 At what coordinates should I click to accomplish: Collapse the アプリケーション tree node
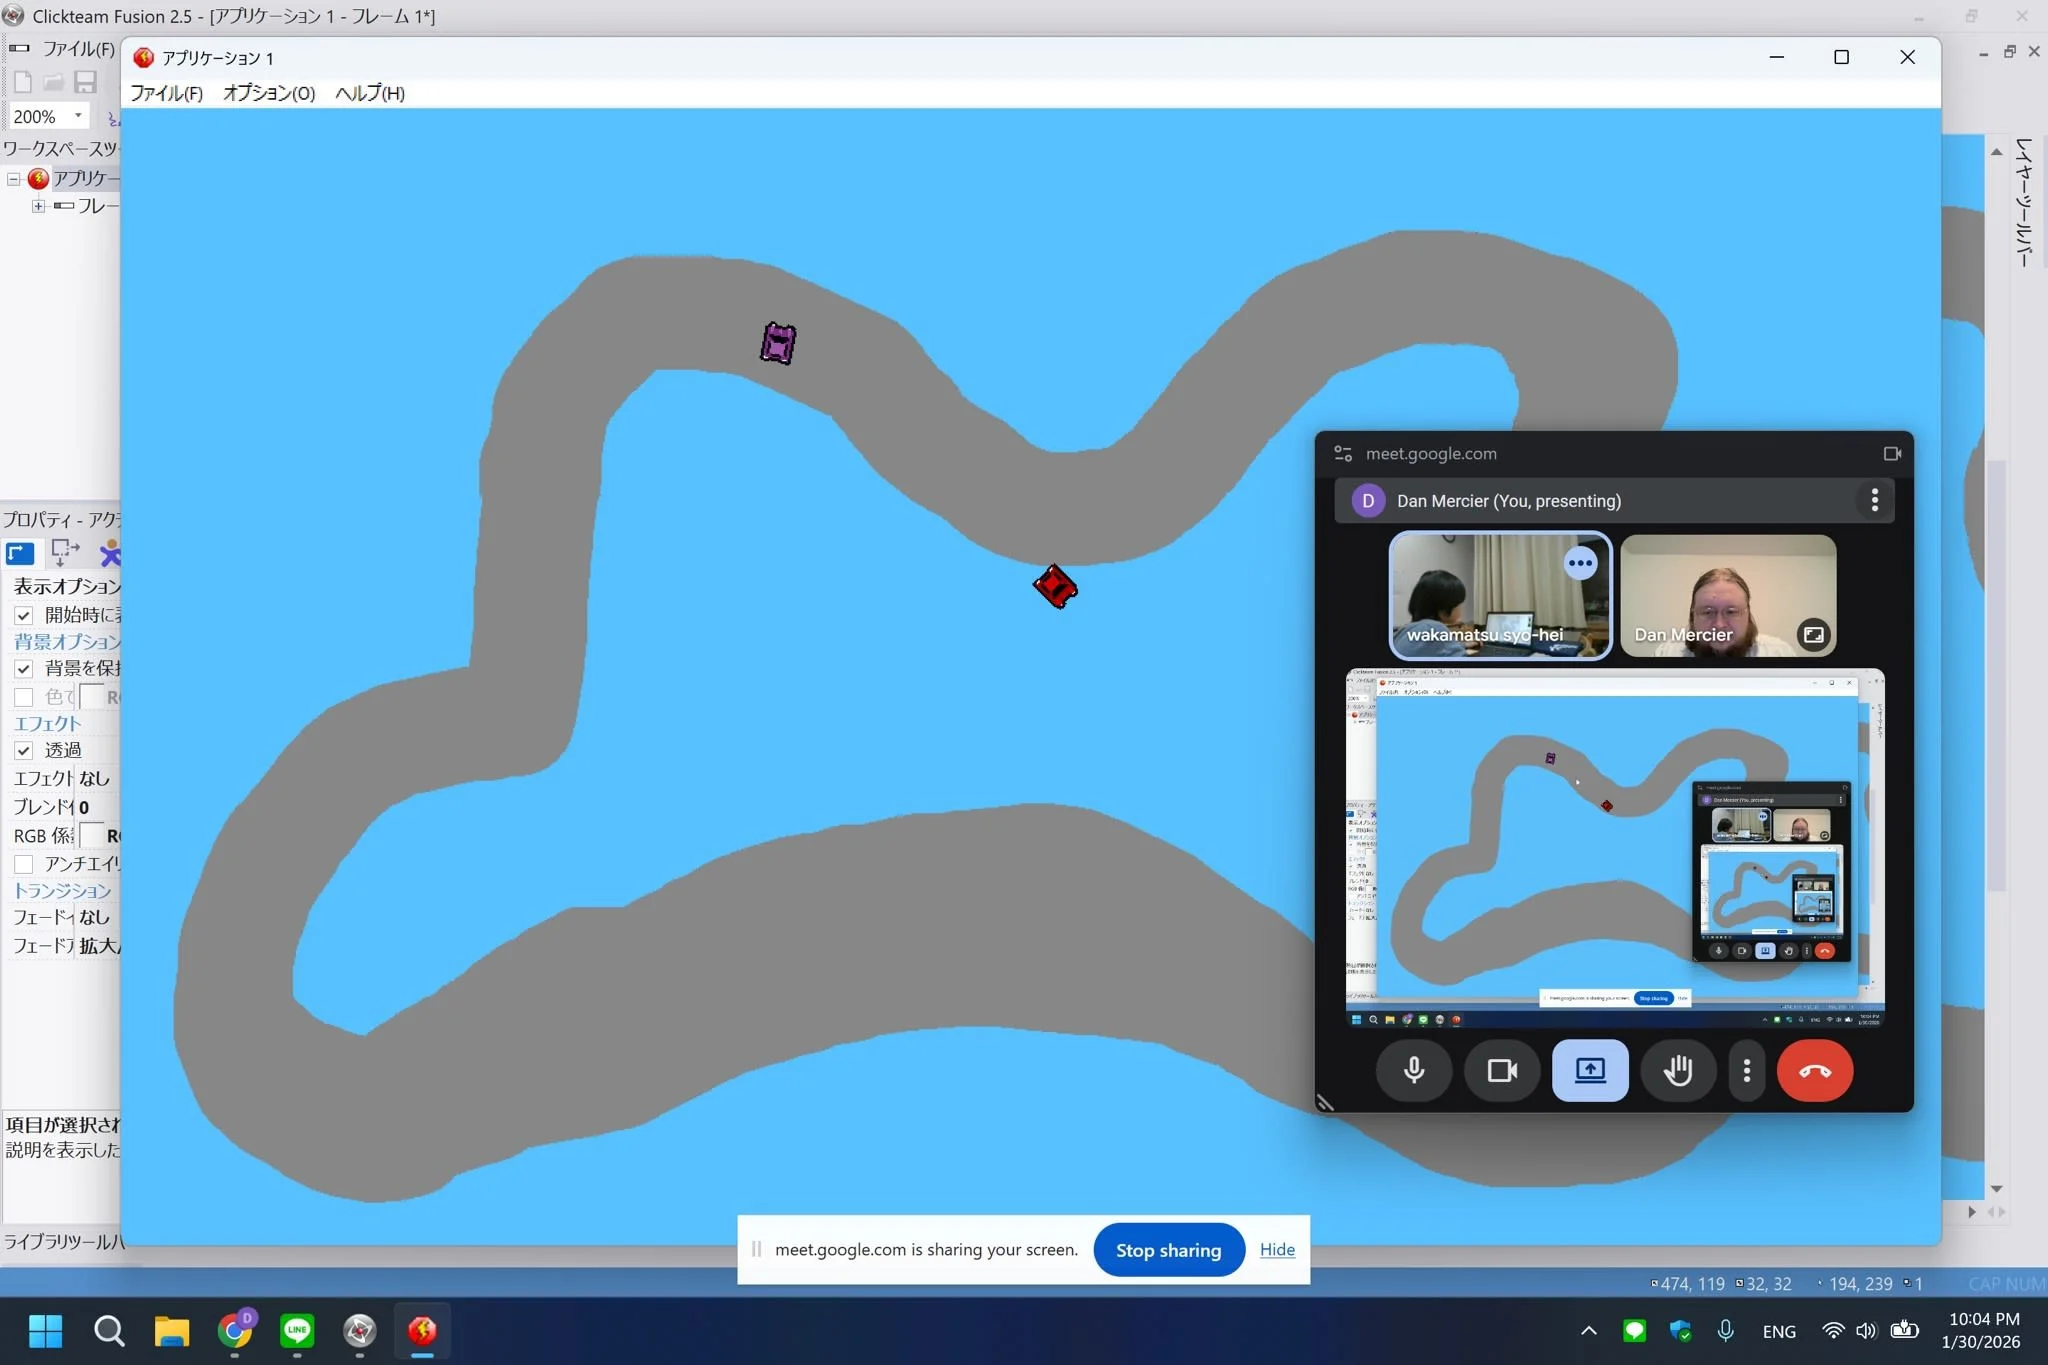coord(14,180)
